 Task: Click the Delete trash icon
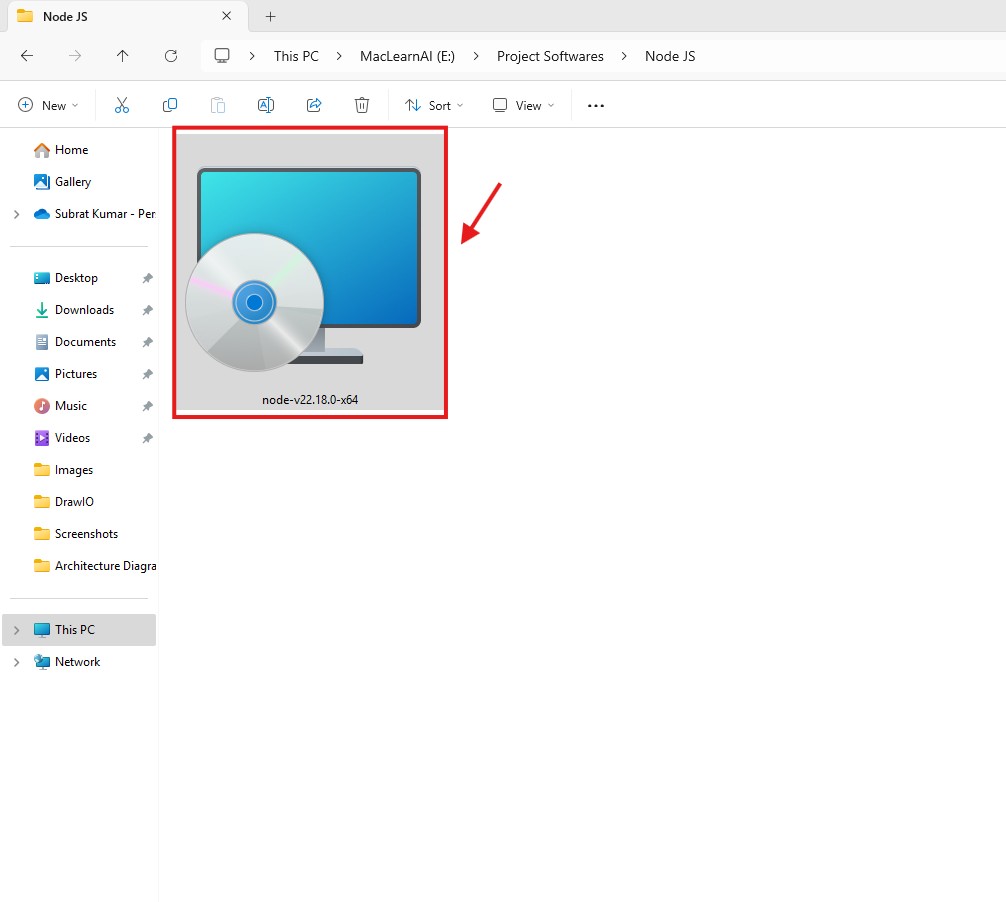pyautogui.click(x=362, y=105)
